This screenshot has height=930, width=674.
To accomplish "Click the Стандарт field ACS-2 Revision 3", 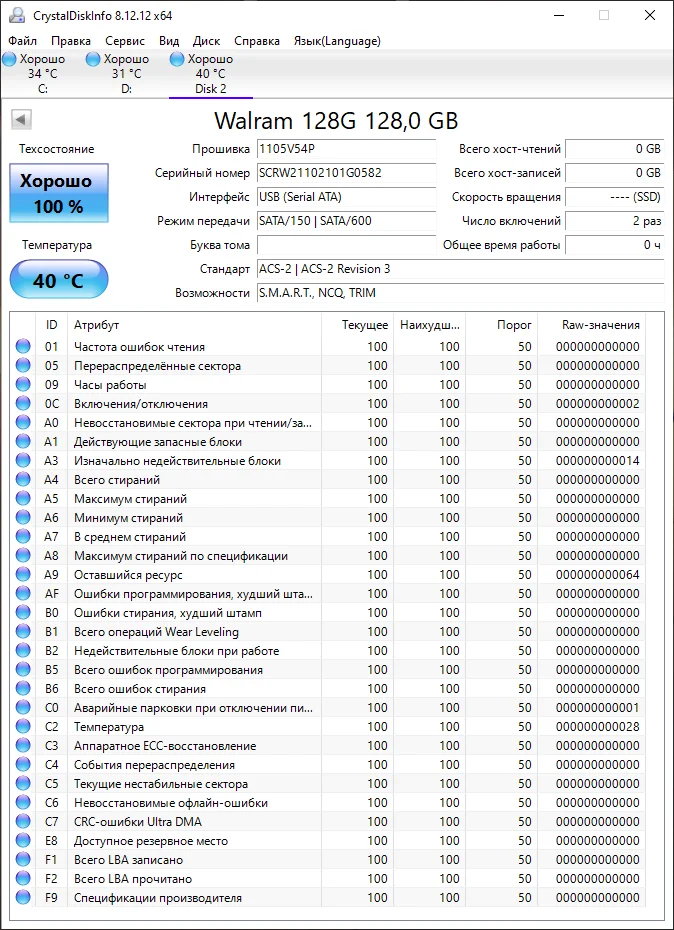I will coord(460,269).
